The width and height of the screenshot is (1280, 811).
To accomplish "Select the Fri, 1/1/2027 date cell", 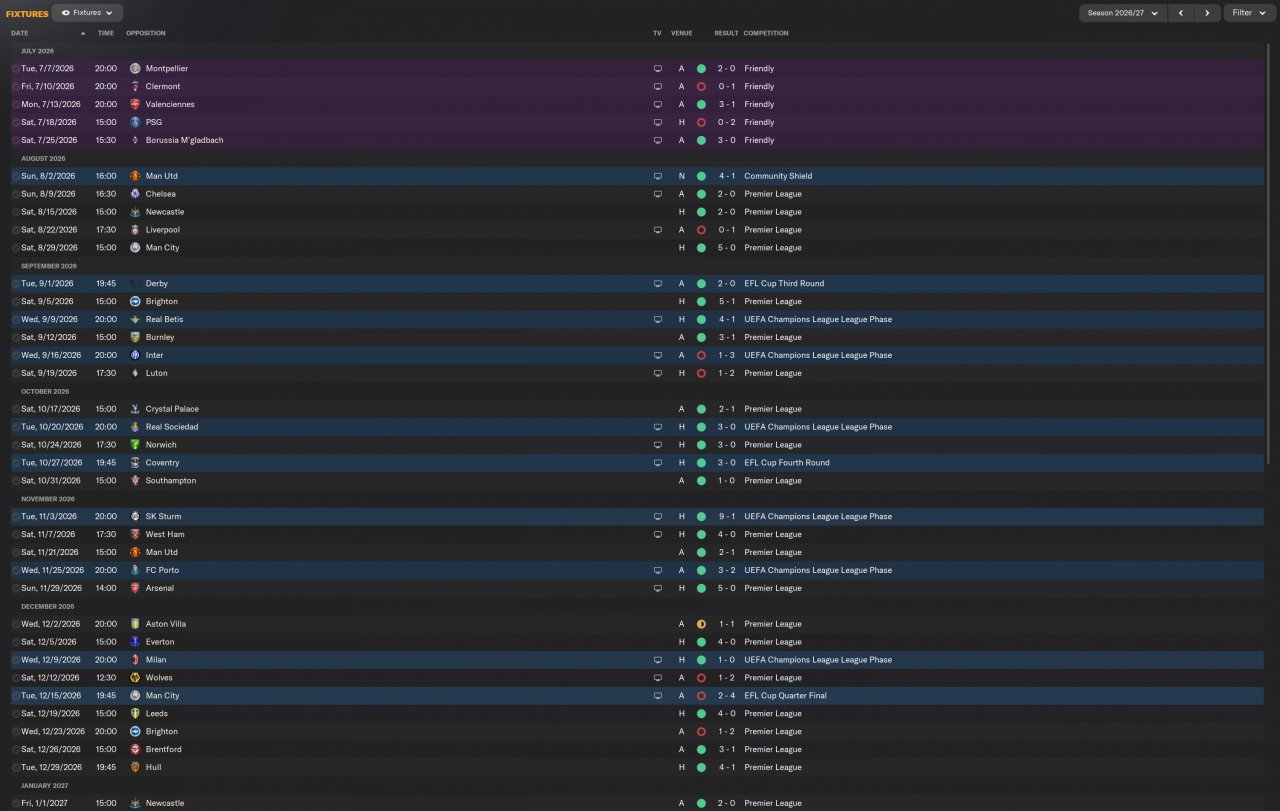I will tap(45, 804).
